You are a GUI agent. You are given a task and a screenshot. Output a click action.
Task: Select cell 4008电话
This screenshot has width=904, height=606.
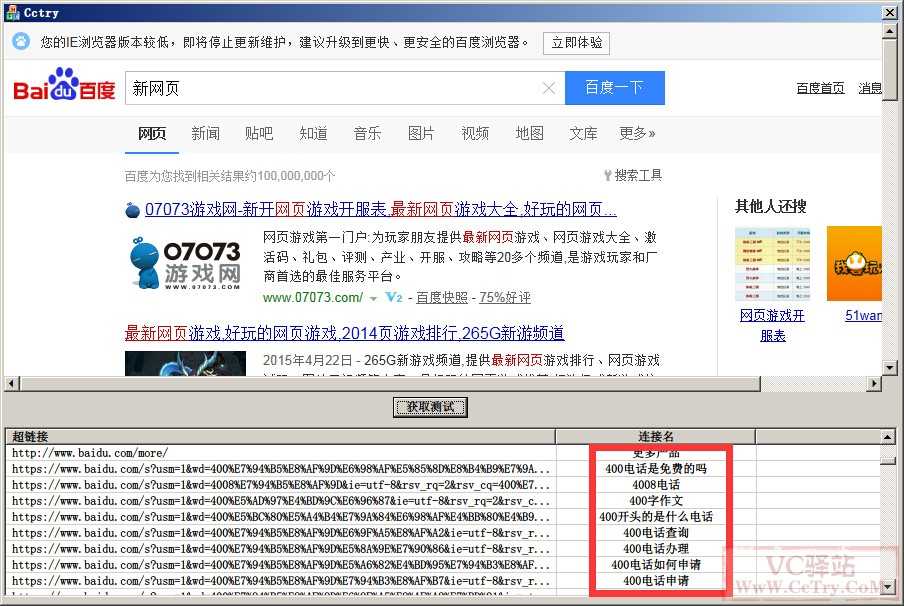point(656,485)
